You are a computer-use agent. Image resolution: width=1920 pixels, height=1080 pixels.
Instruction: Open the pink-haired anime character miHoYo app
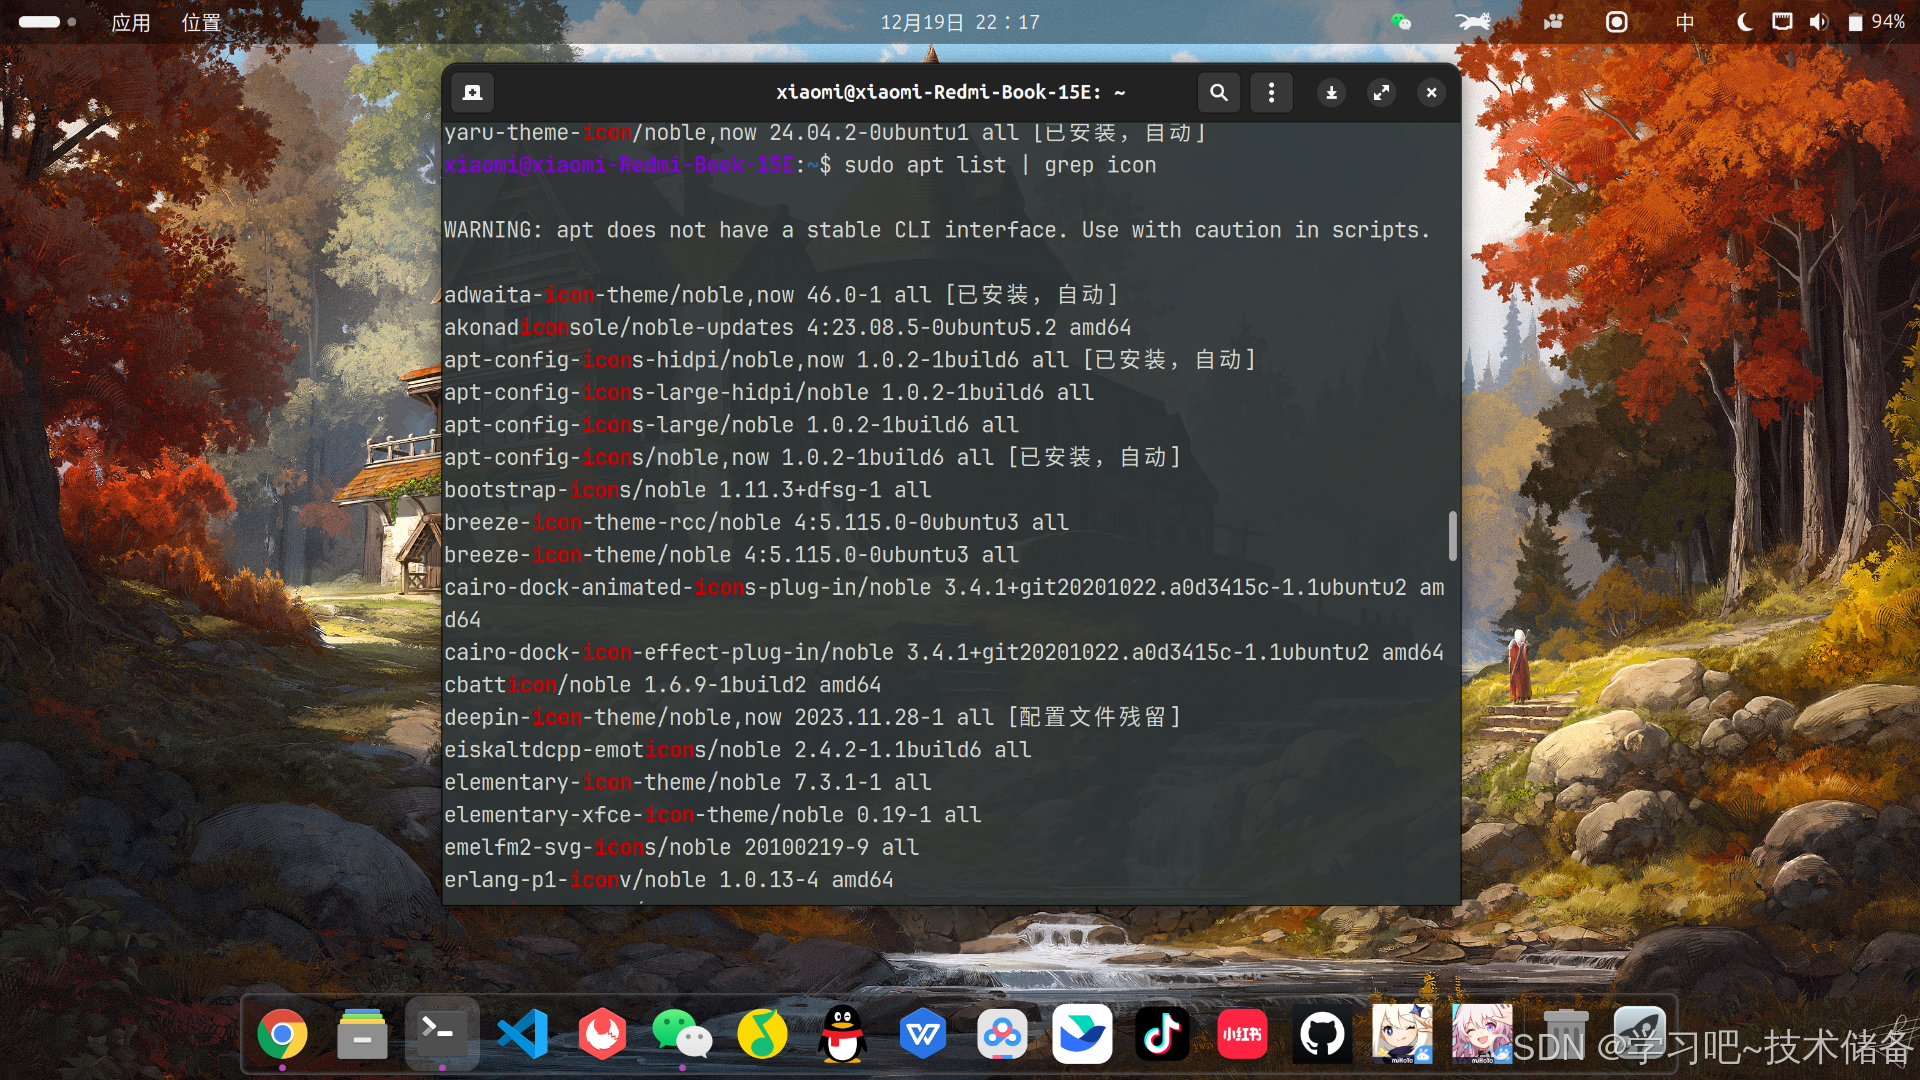point(1482,1034)
